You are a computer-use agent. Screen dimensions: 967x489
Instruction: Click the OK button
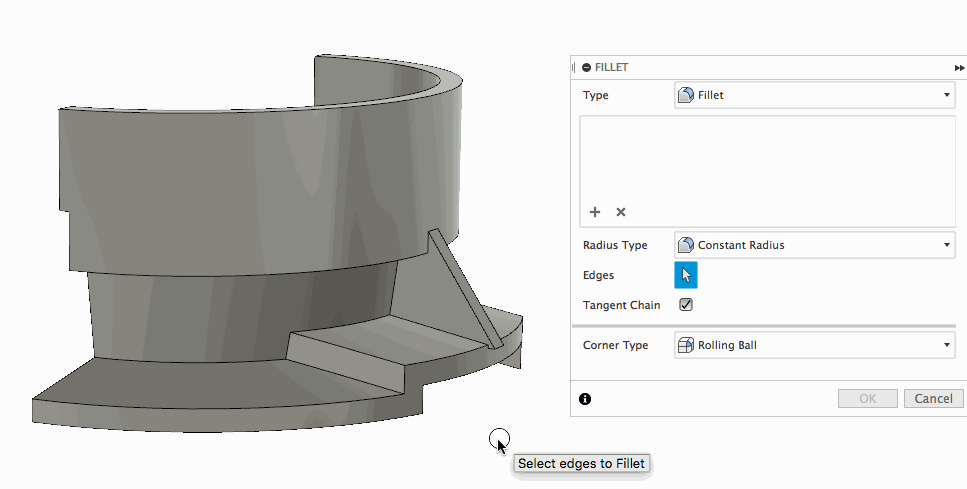pyautogui.click(x=867, y=398)
